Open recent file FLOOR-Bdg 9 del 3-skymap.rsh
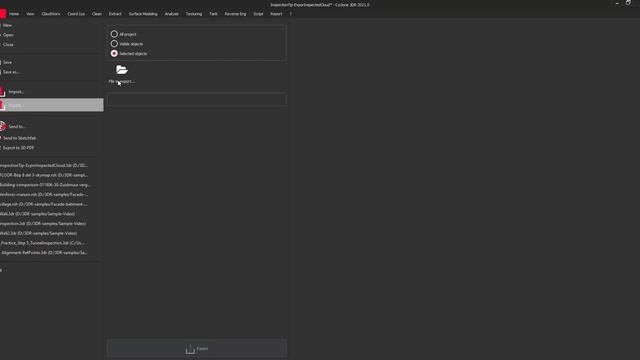This screenshot has height=360, width=640. (x=44, y=175)
